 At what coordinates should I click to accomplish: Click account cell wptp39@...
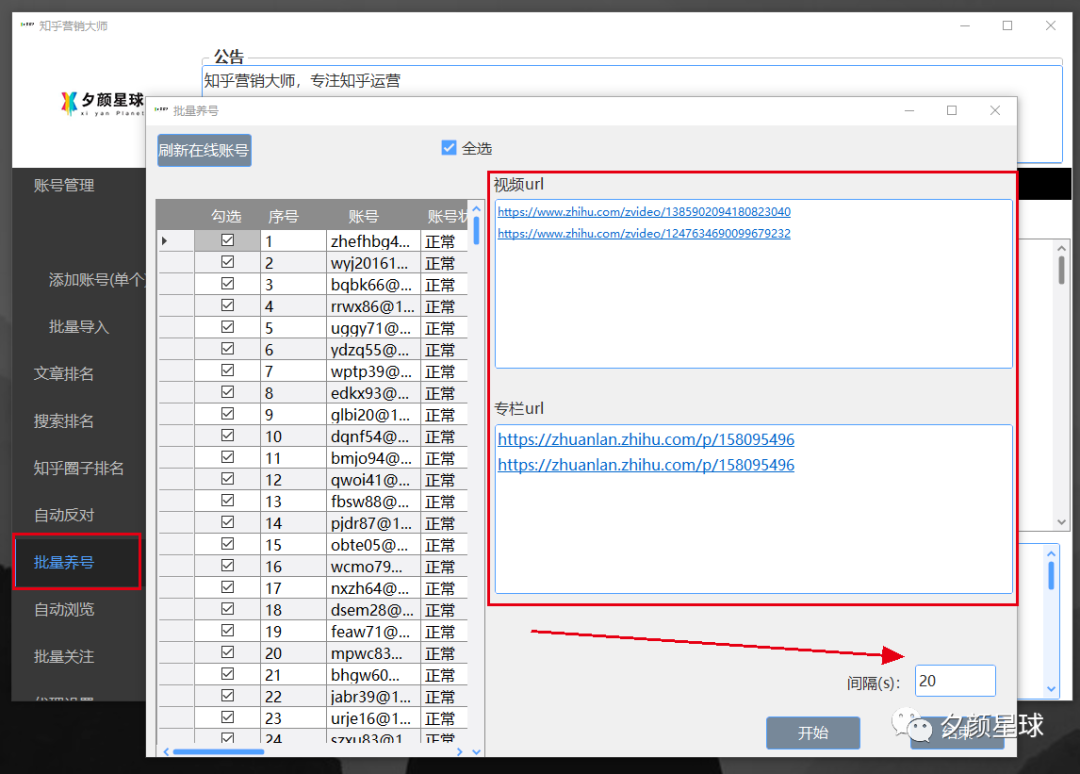coord(371,371)
